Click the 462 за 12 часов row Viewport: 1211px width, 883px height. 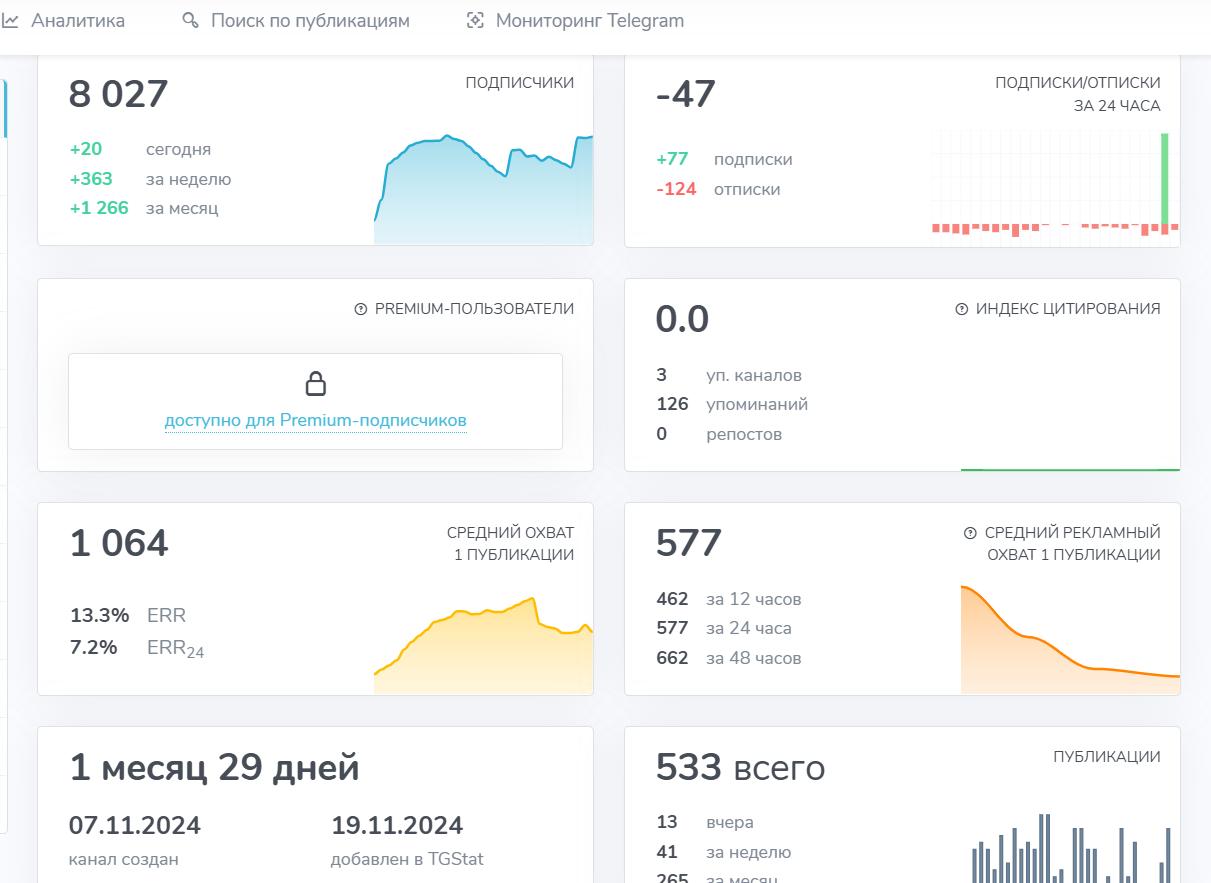click(x=729, y=599)
